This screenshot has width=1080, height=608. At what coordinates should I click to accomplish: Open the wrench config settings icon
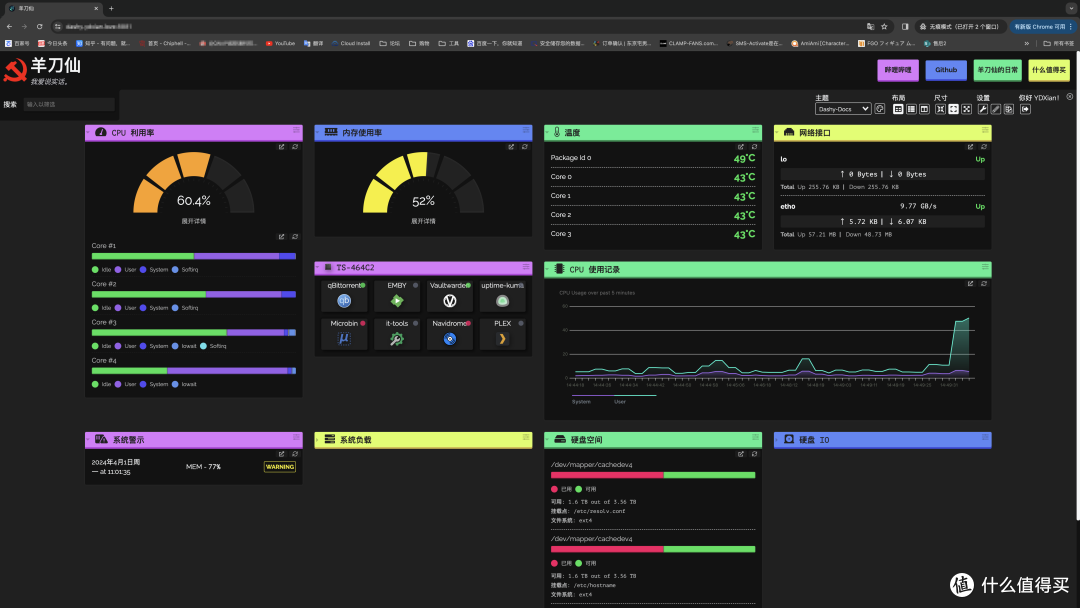983,109
